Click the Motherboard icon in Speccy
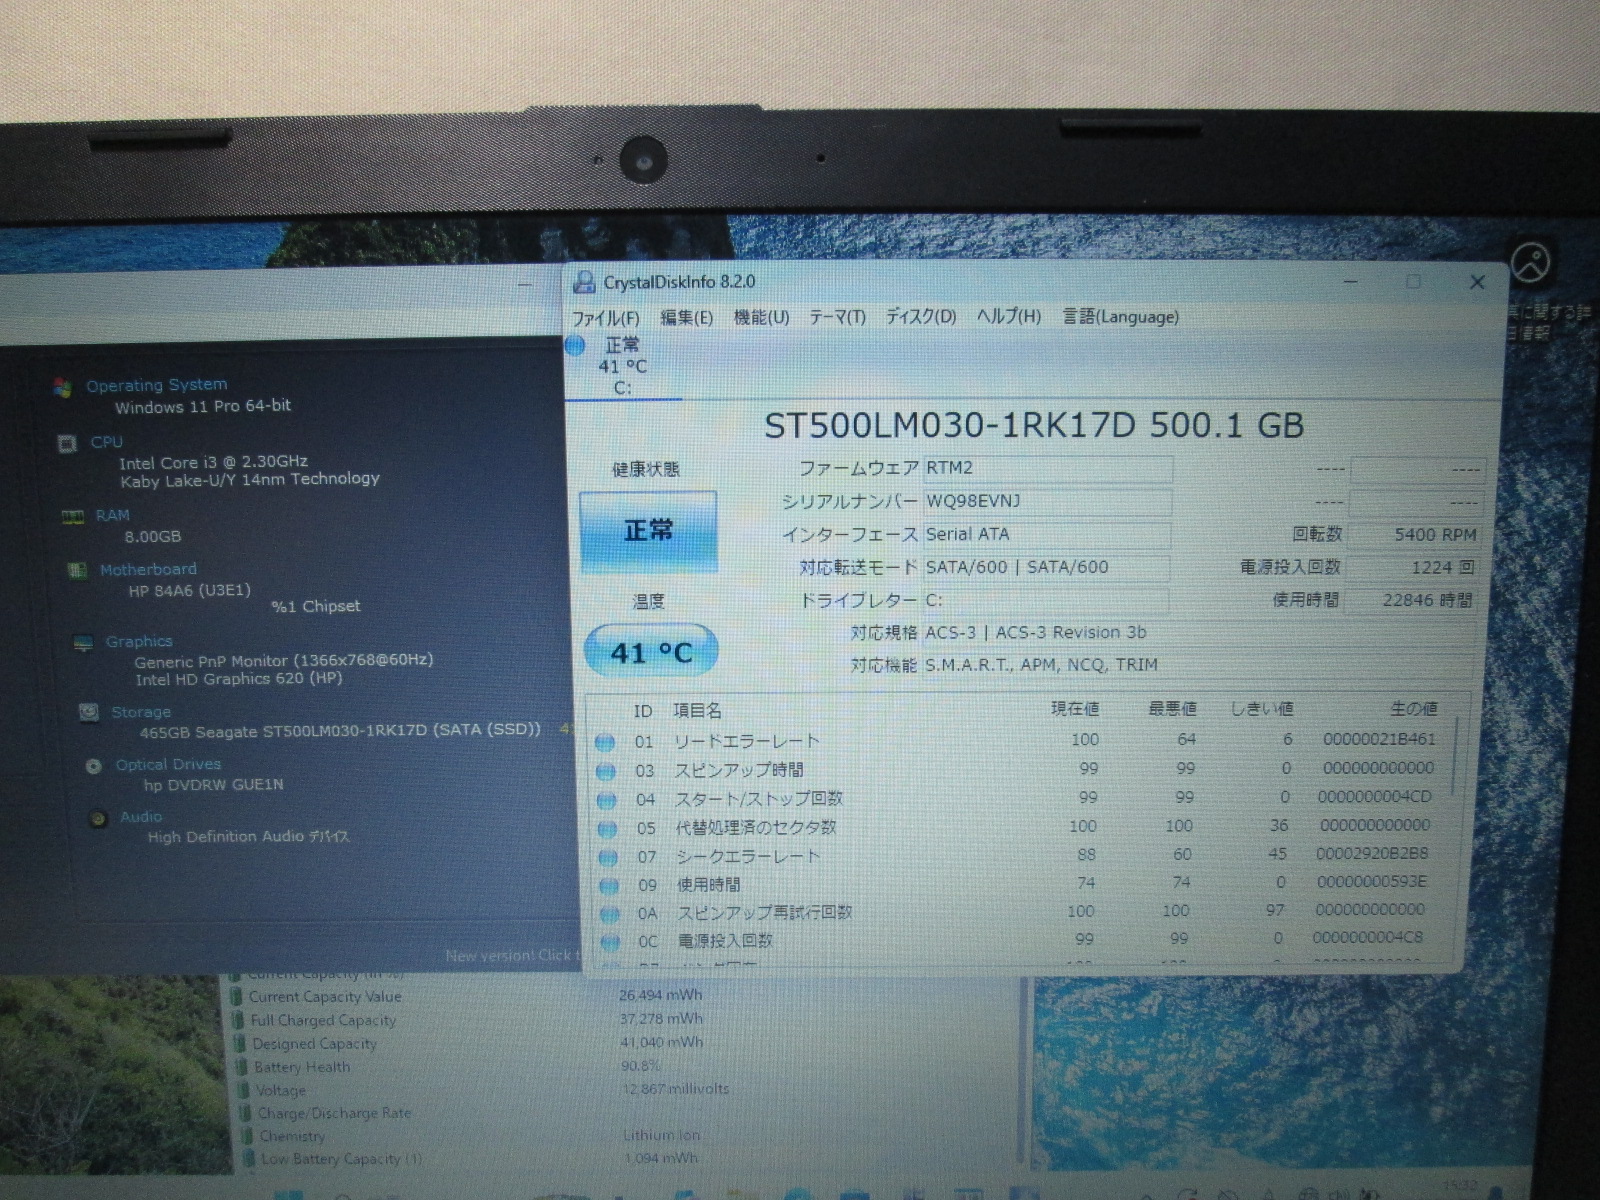 [x=76, y=570]
